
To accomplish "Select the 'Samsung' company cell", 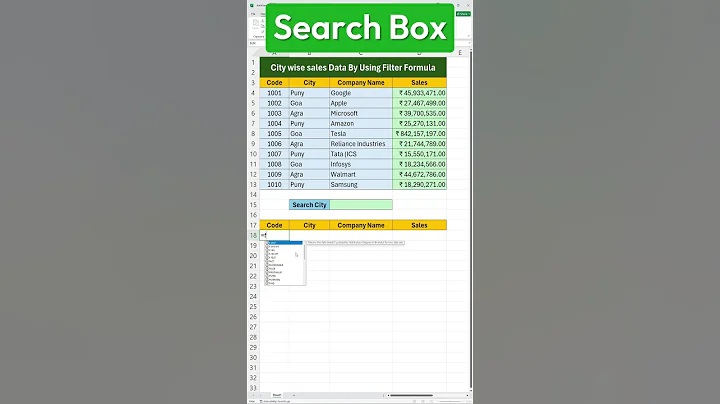I will 361,185.
